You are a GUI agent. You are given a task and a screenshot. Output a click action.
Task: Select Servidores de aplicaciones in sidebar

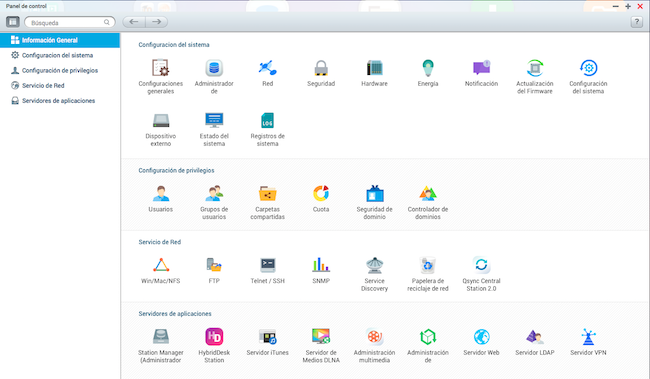coord(60,101)
